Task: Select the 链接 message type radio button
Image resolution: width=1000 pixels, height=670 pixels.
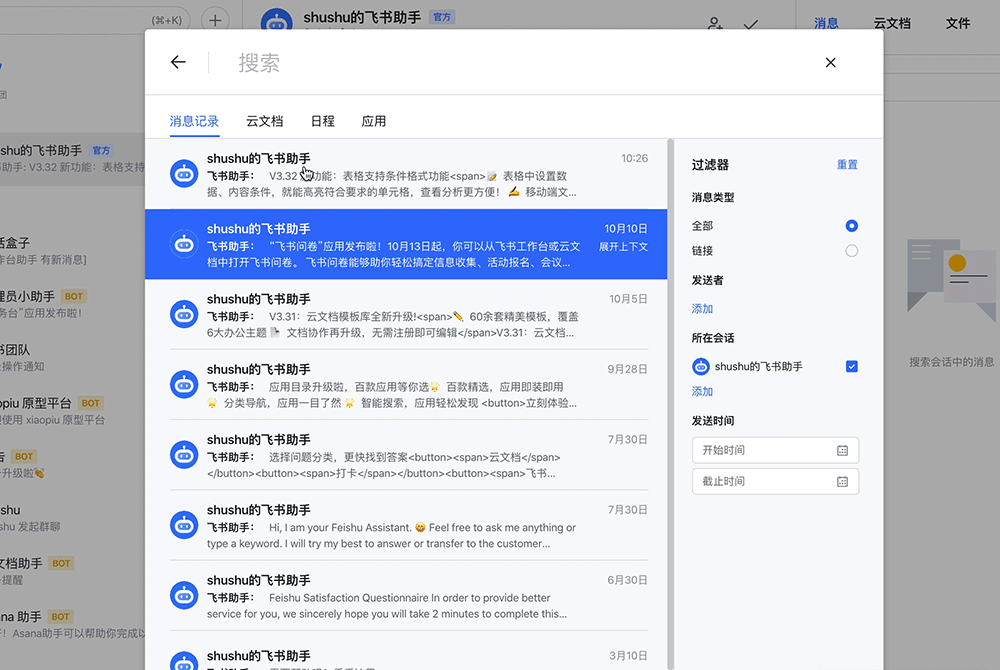Action: [851, 251]
